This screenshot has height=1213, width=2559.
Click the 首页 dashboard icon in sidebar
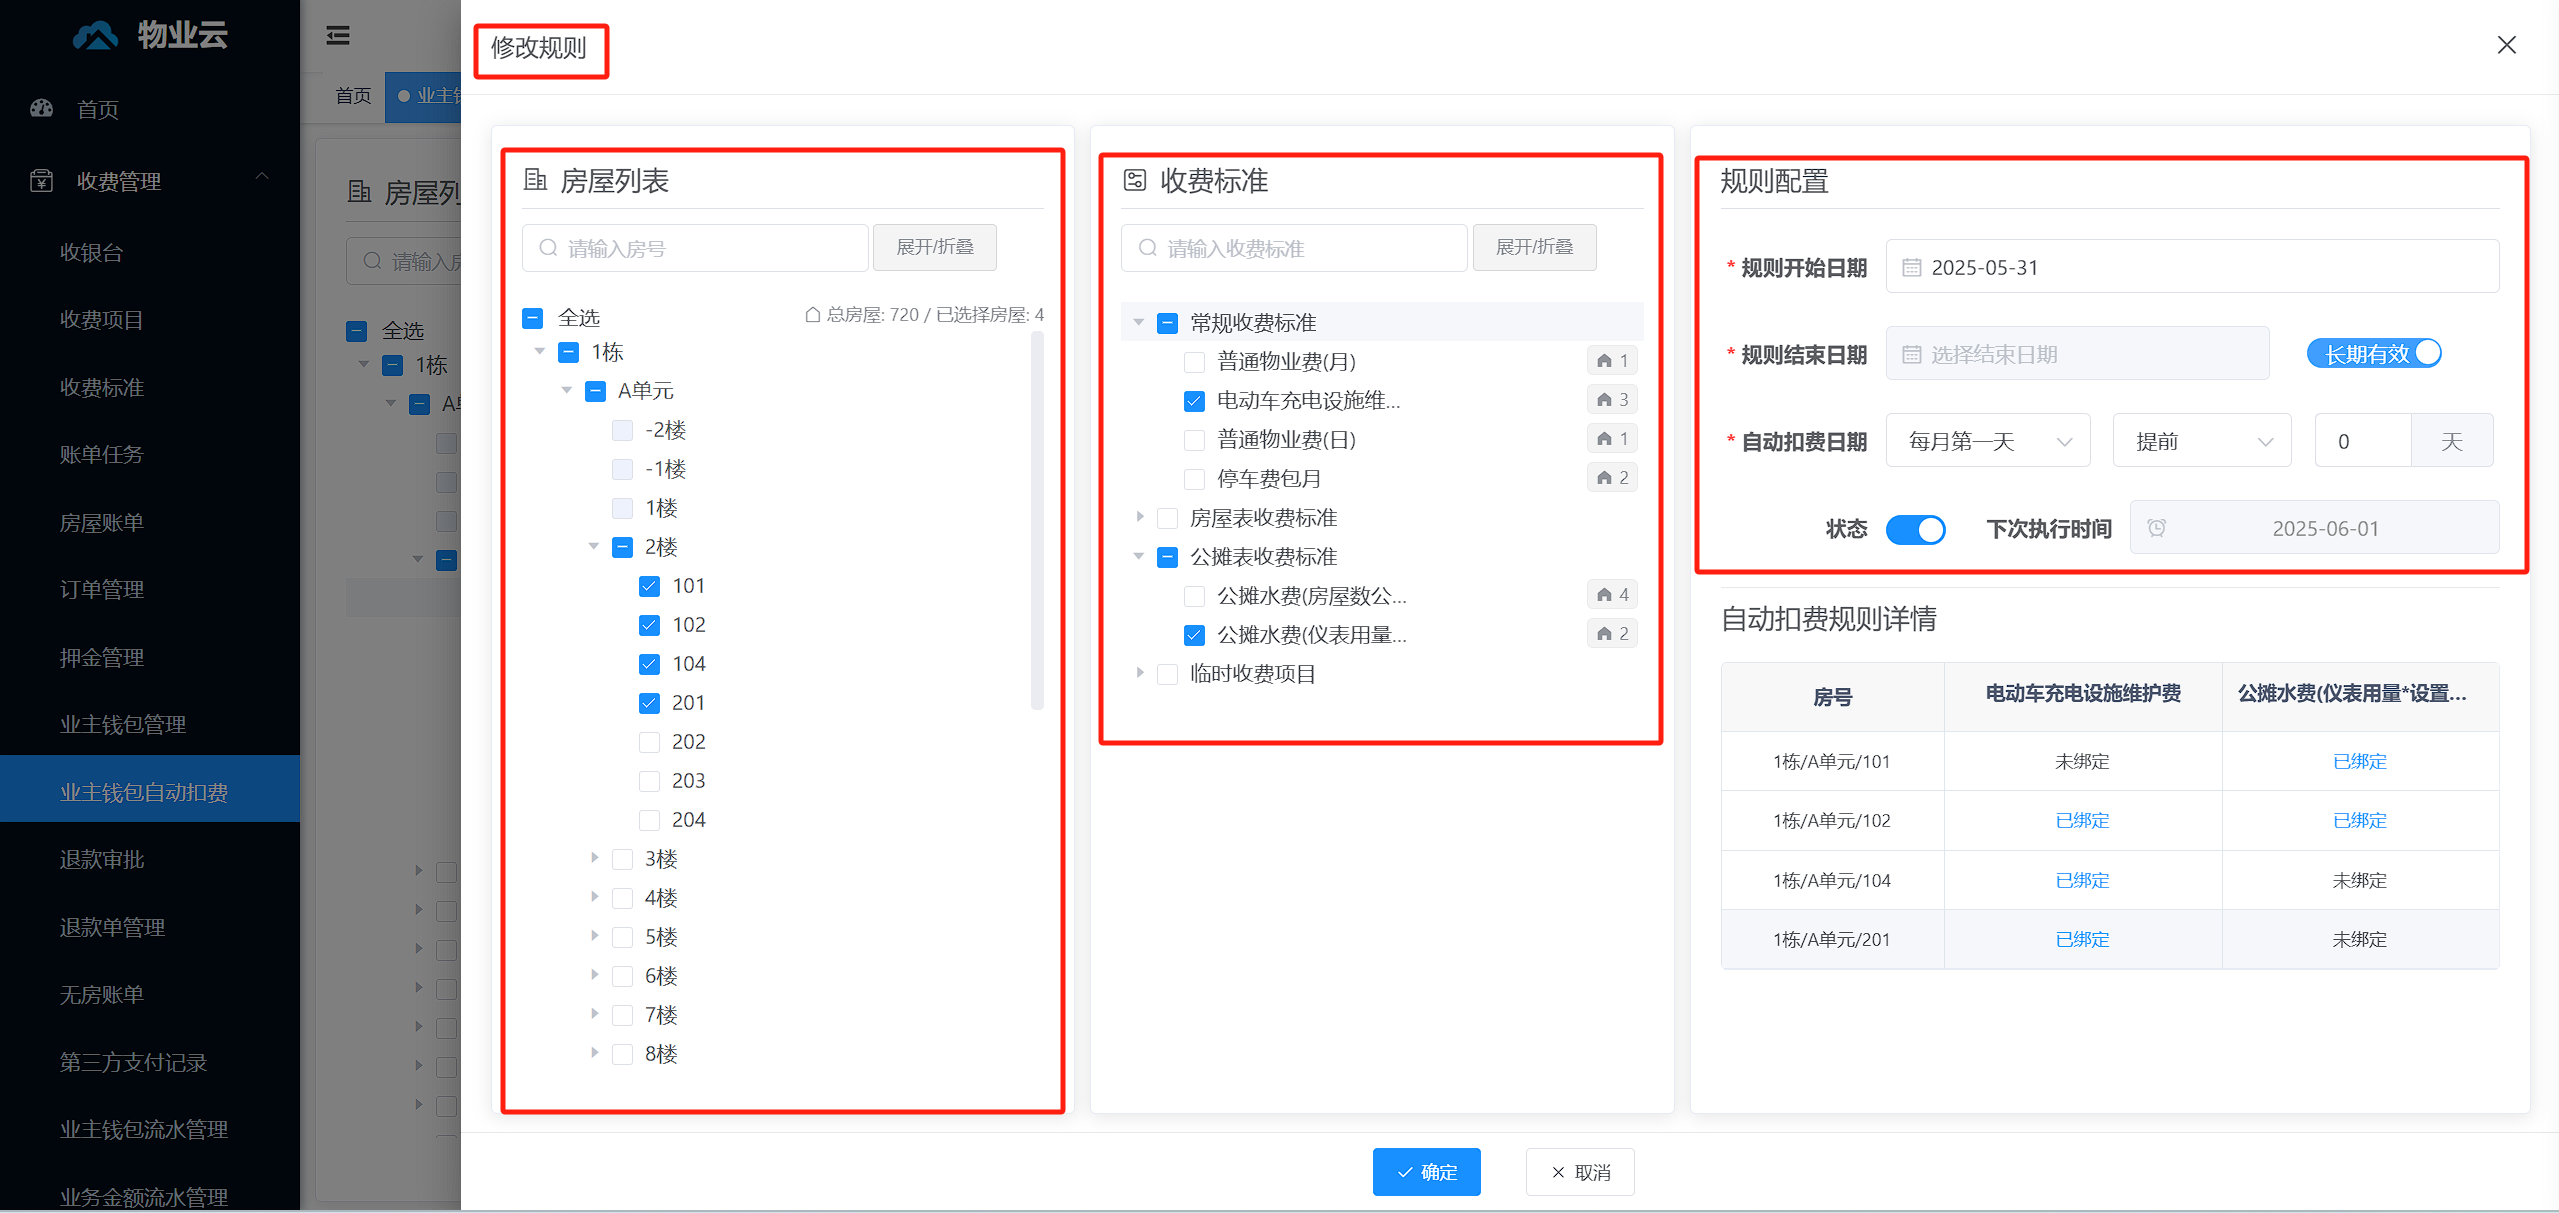[41, 108]
